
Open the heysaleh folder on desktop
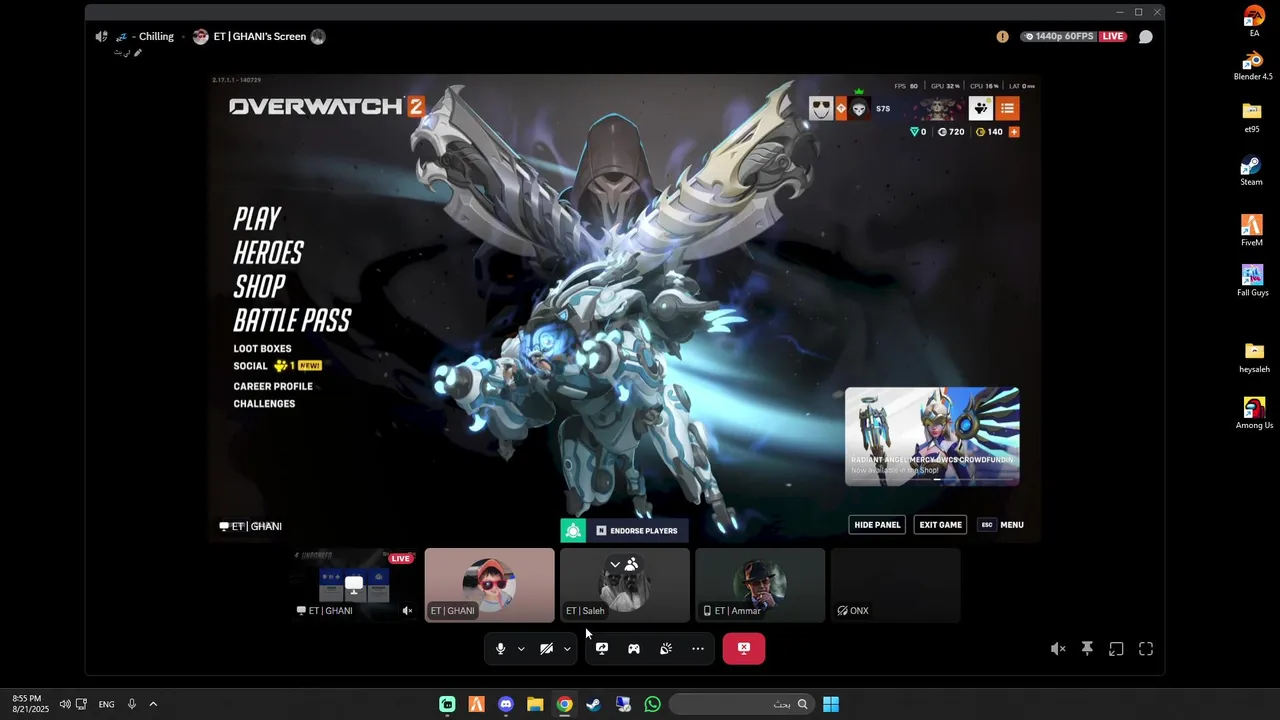(x=1254, y=358)
